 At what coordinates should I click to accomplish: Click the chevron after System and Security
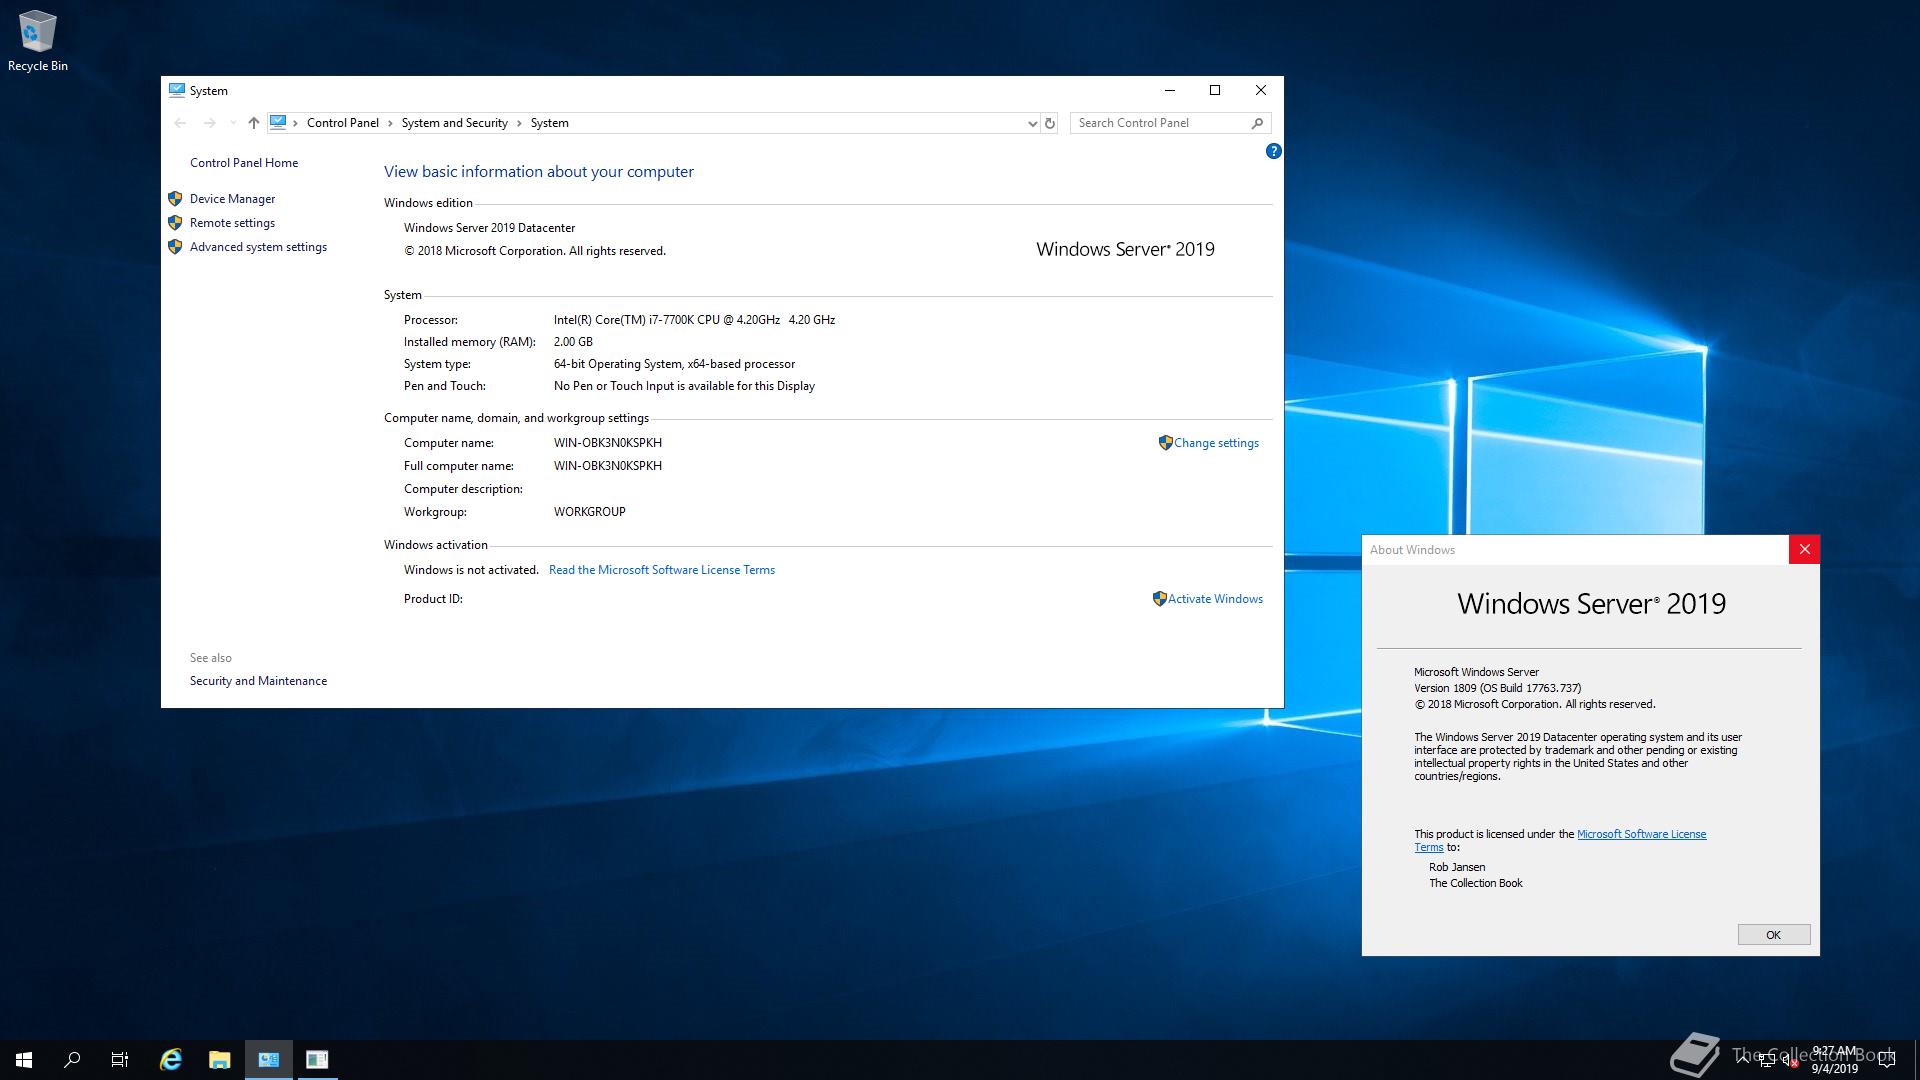point(521,122)
